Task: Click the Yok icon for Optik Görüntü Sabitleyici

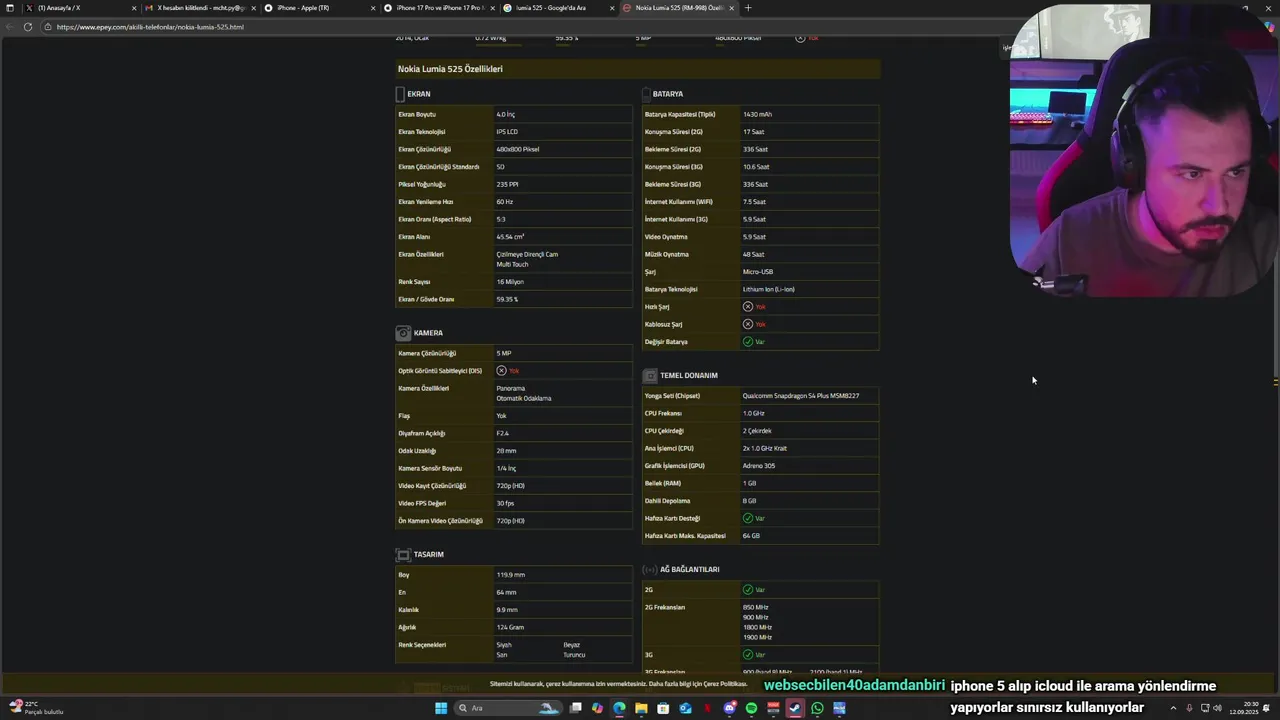Action: [x=501, y=371]
